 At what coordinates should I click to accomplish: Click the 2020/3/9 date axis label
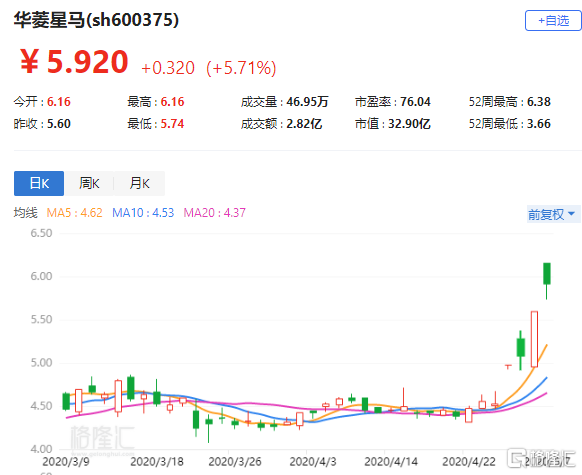66,462
